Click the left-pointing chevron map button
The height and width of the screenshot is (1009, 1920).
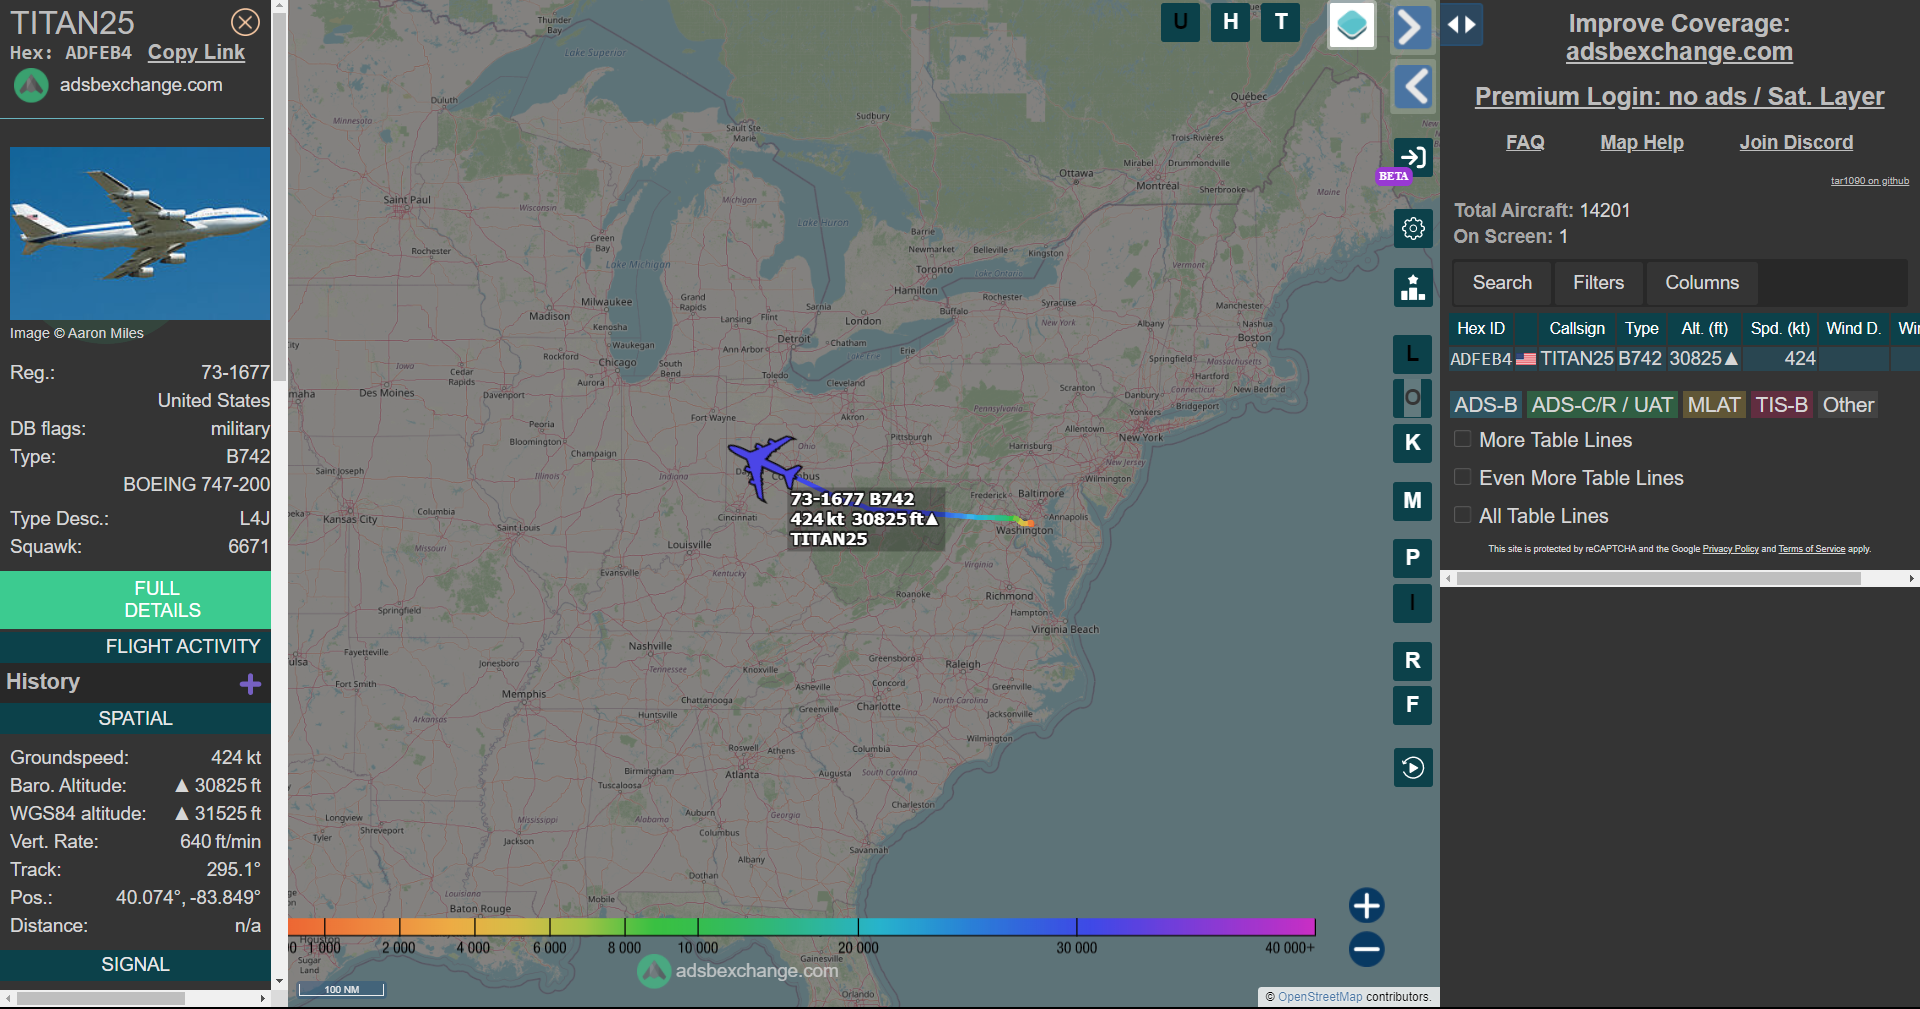click(x=1414, y=87)
